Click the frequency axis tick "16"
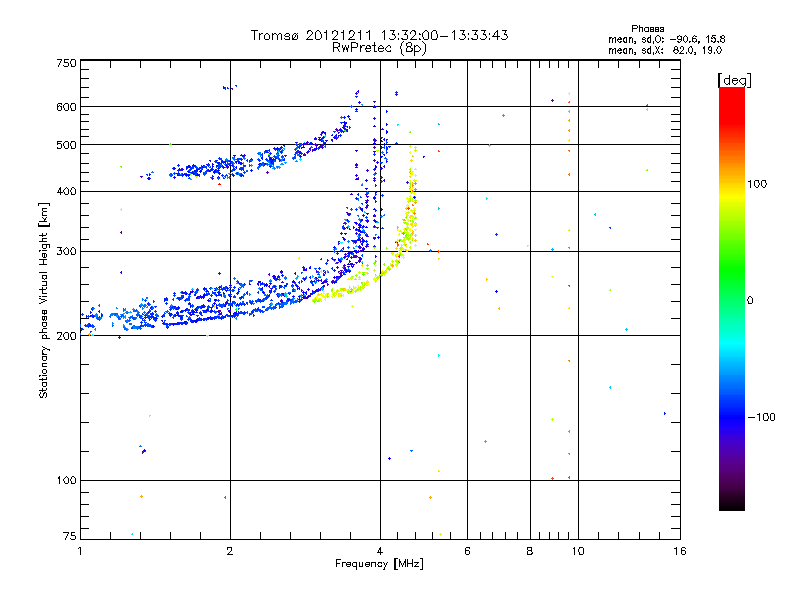 [x=680, y=551]
